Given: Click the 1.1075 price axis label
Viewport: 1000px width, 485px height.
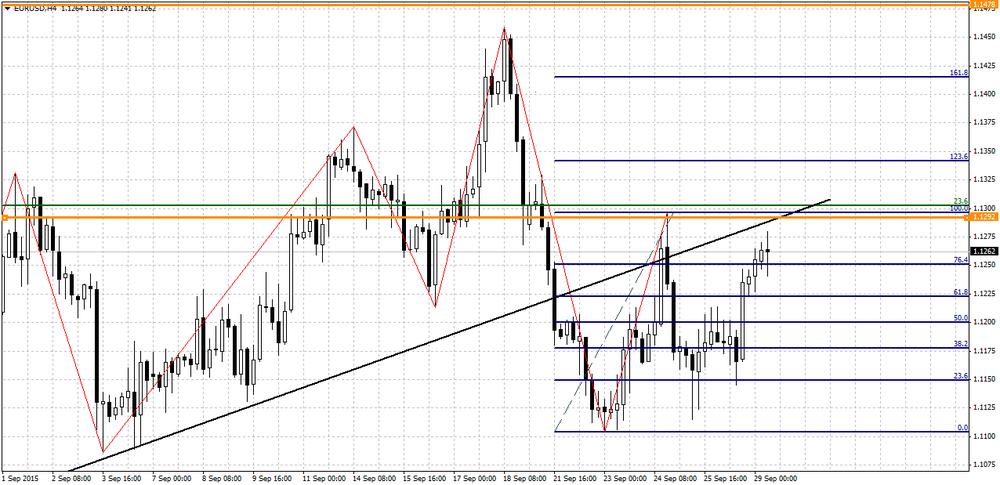Looking at the screenshot, I should 983,465.
